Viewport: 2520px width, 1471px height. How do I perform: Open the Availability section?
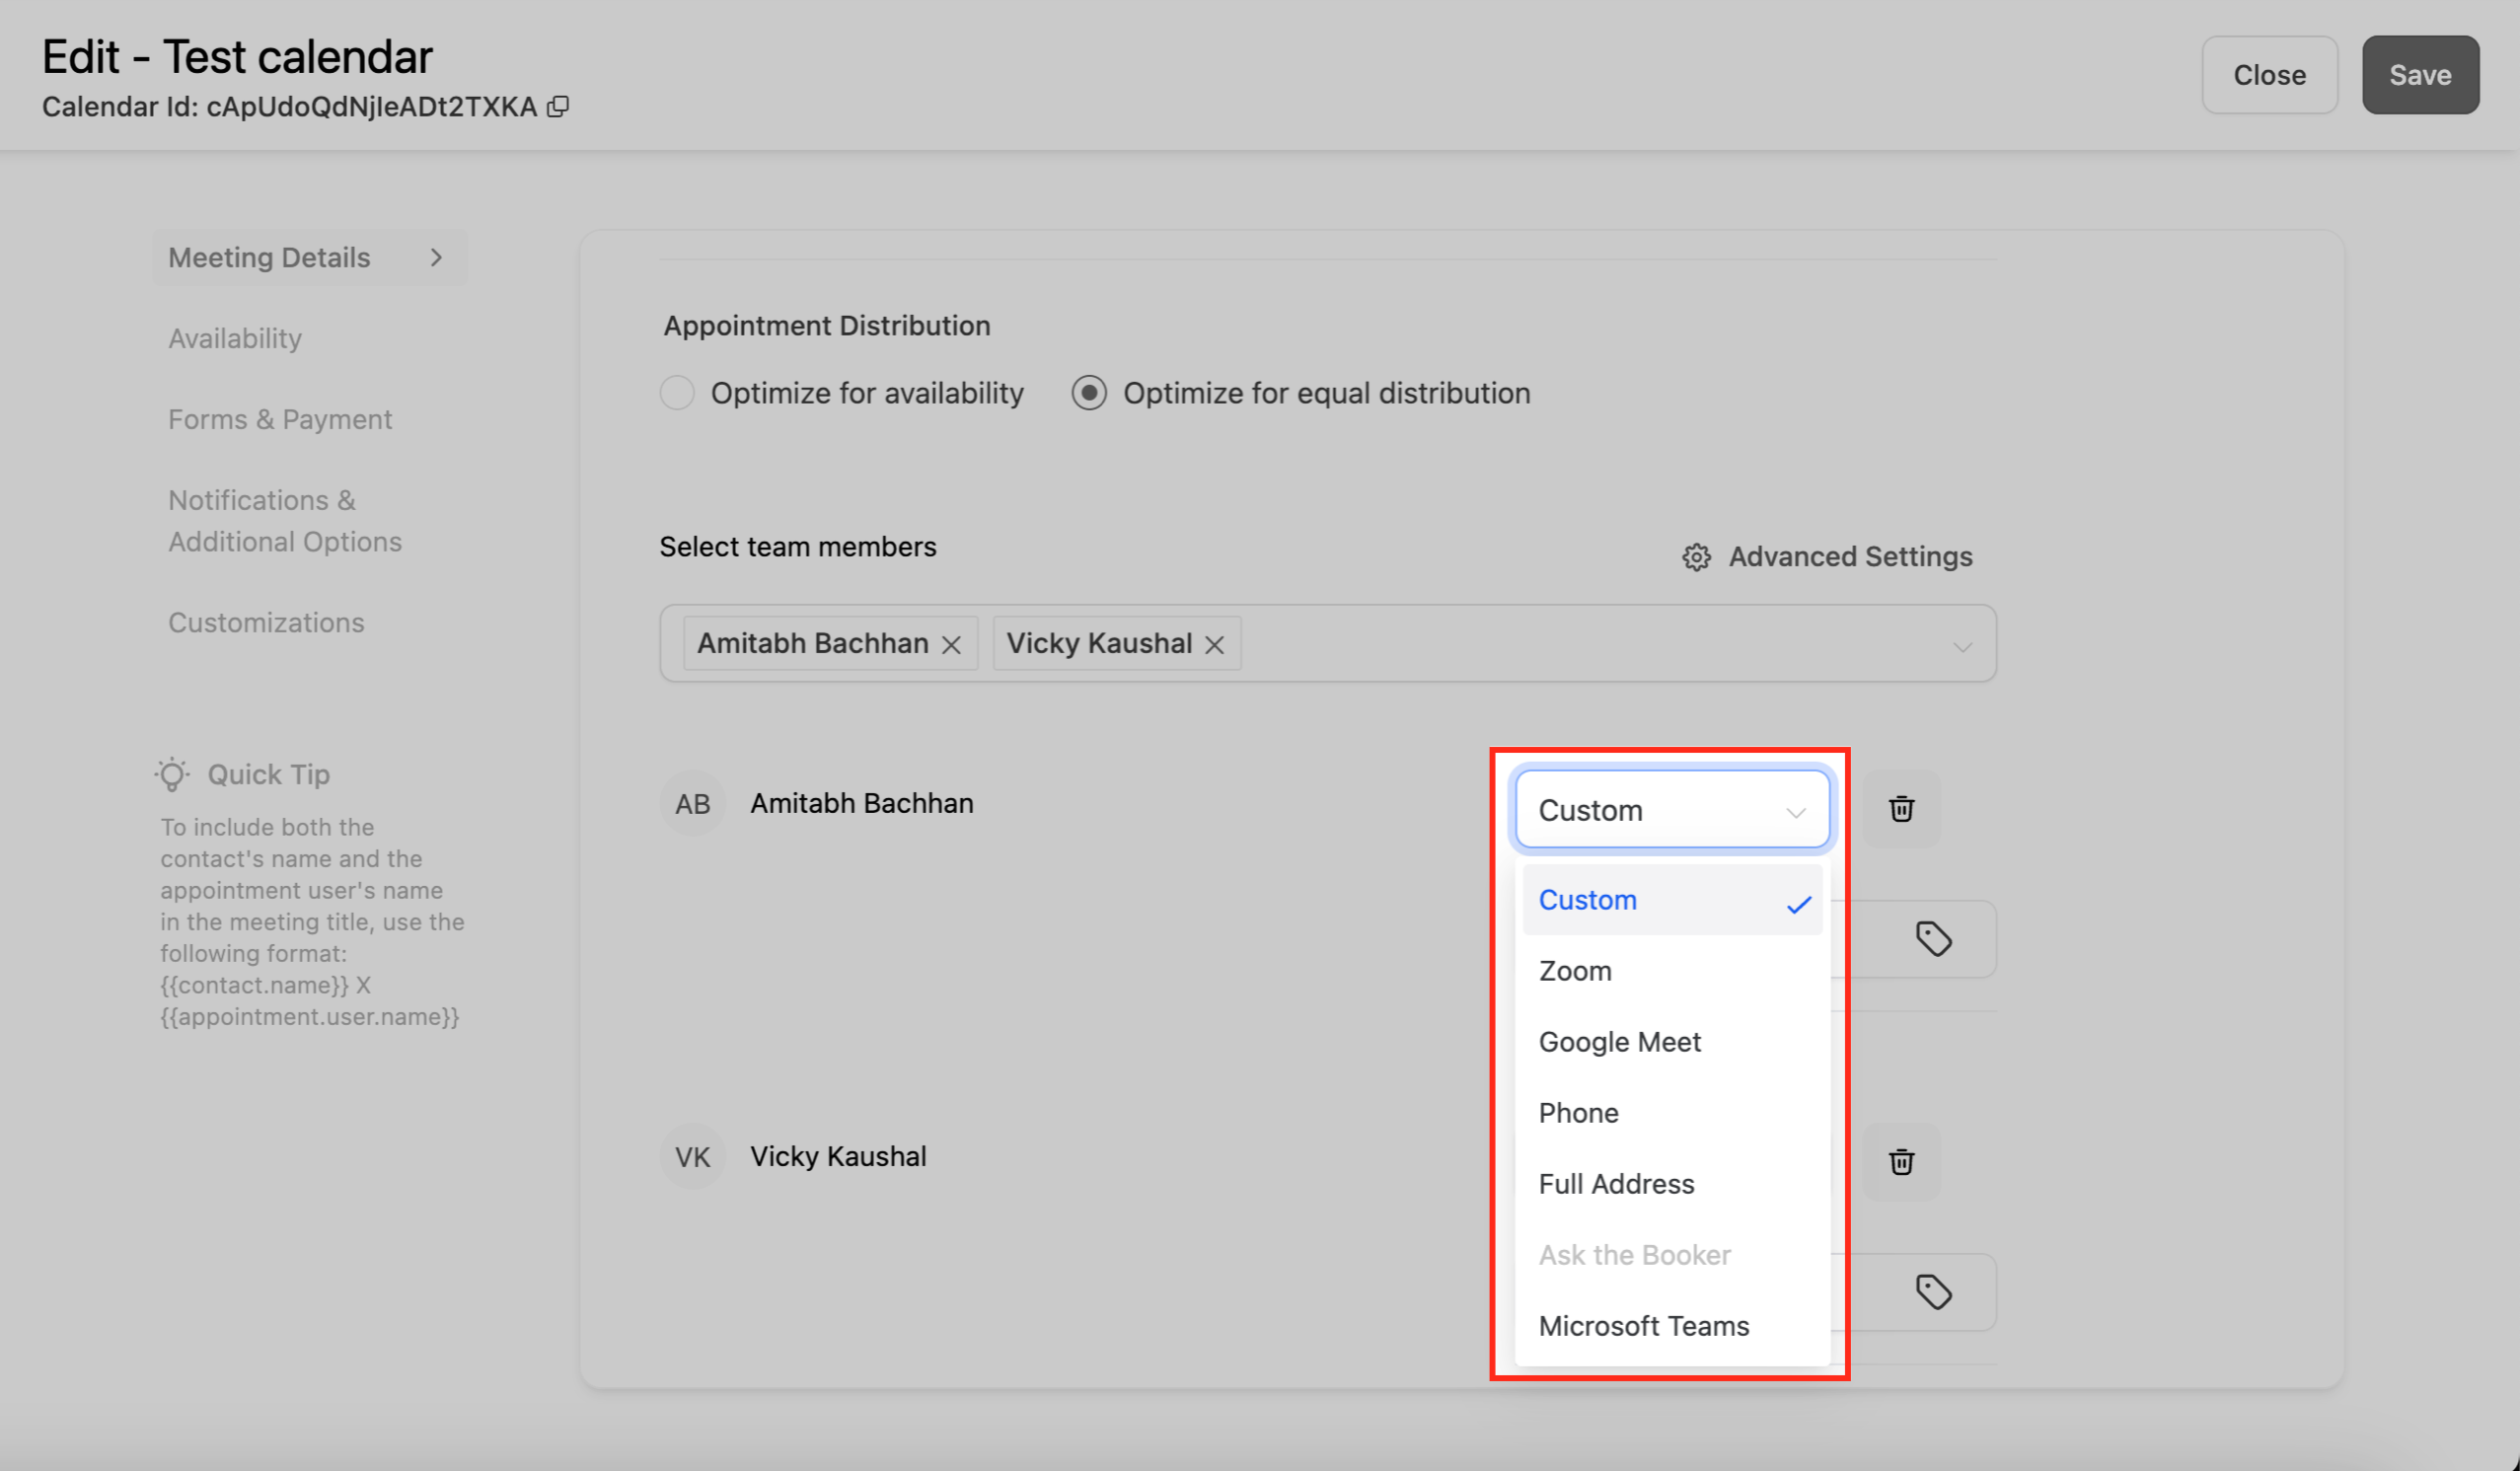click(235, 338)
